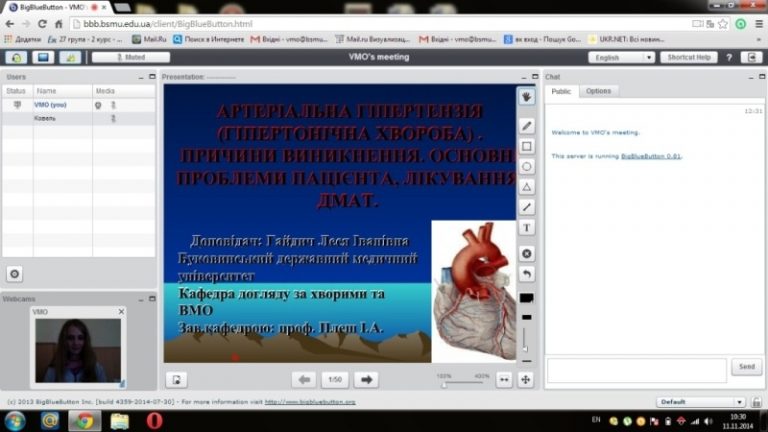The width and height of the screenshot is (768, 432).
Task: Open the file explorer from taskbar
Action: 119,421
